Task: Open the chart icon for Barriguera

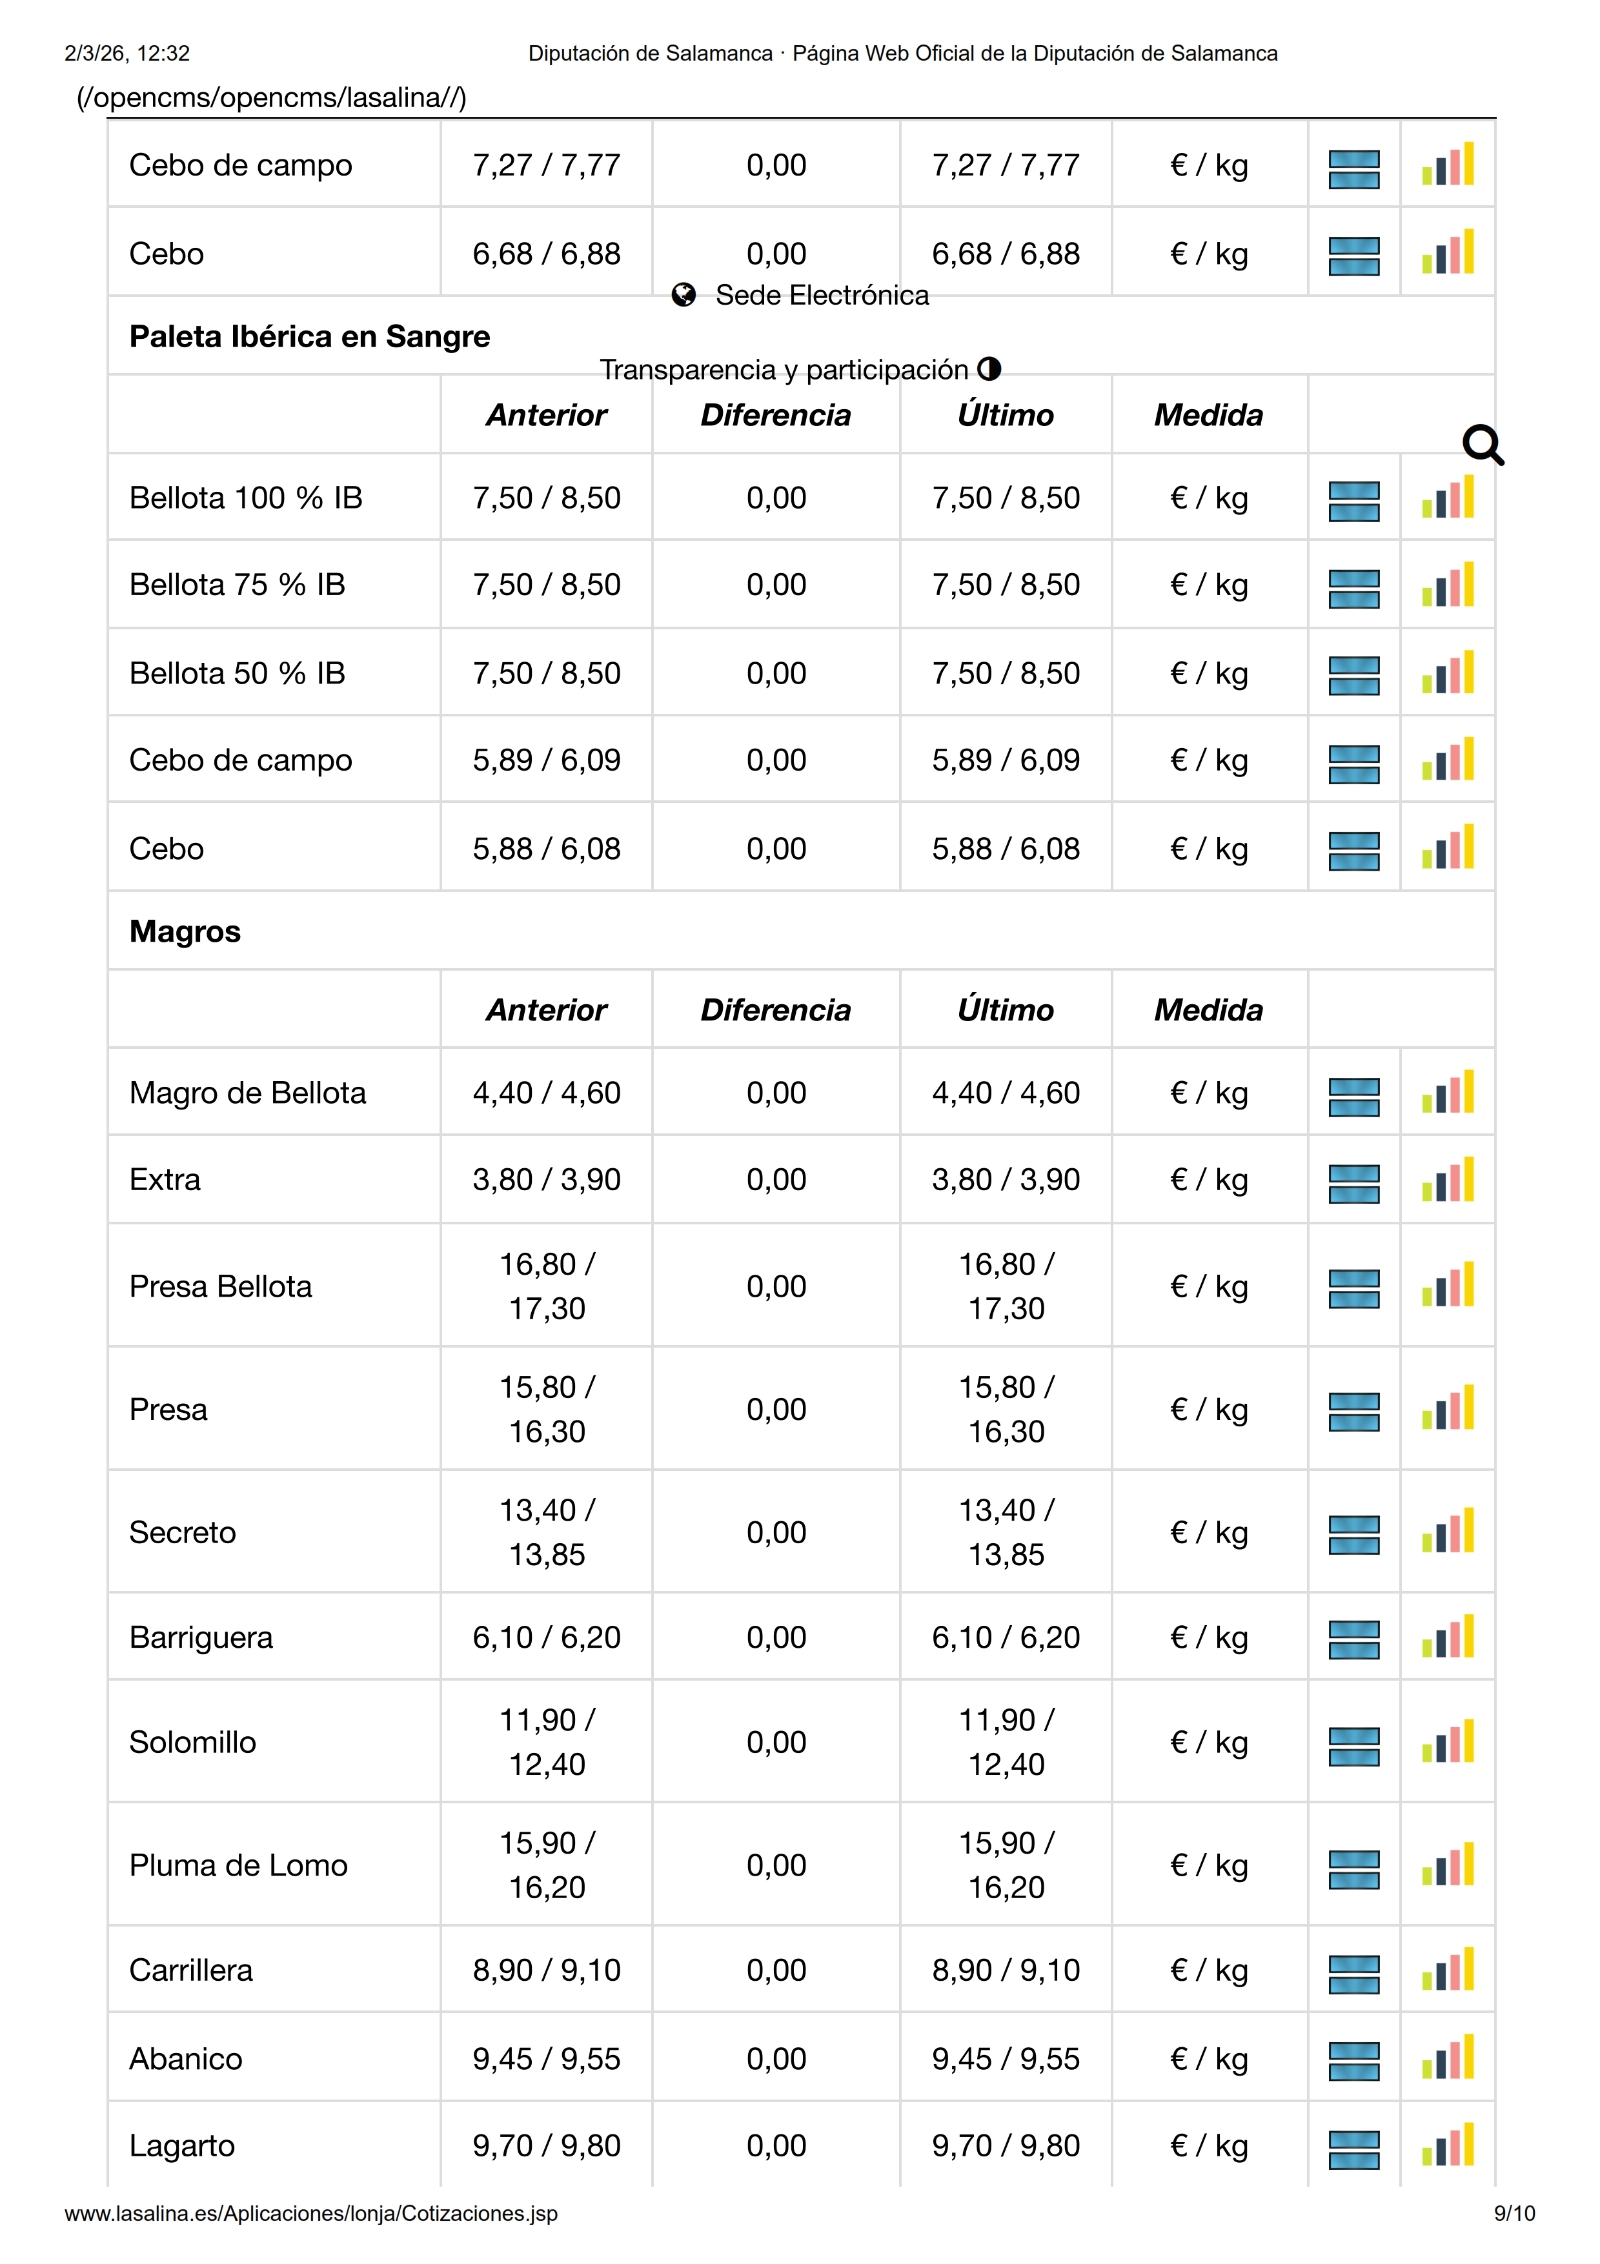Action: [1448, 1638]
